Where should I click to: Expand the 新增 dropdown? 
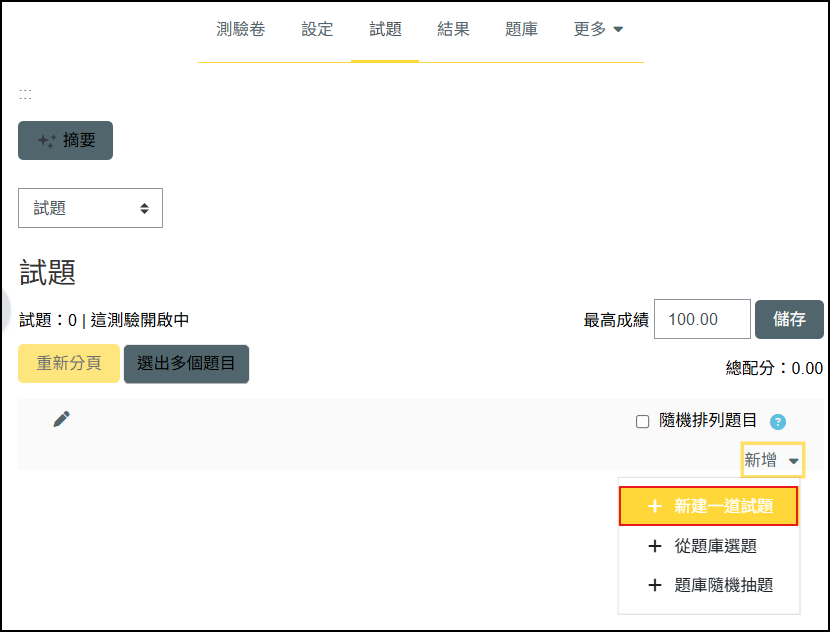772,459
